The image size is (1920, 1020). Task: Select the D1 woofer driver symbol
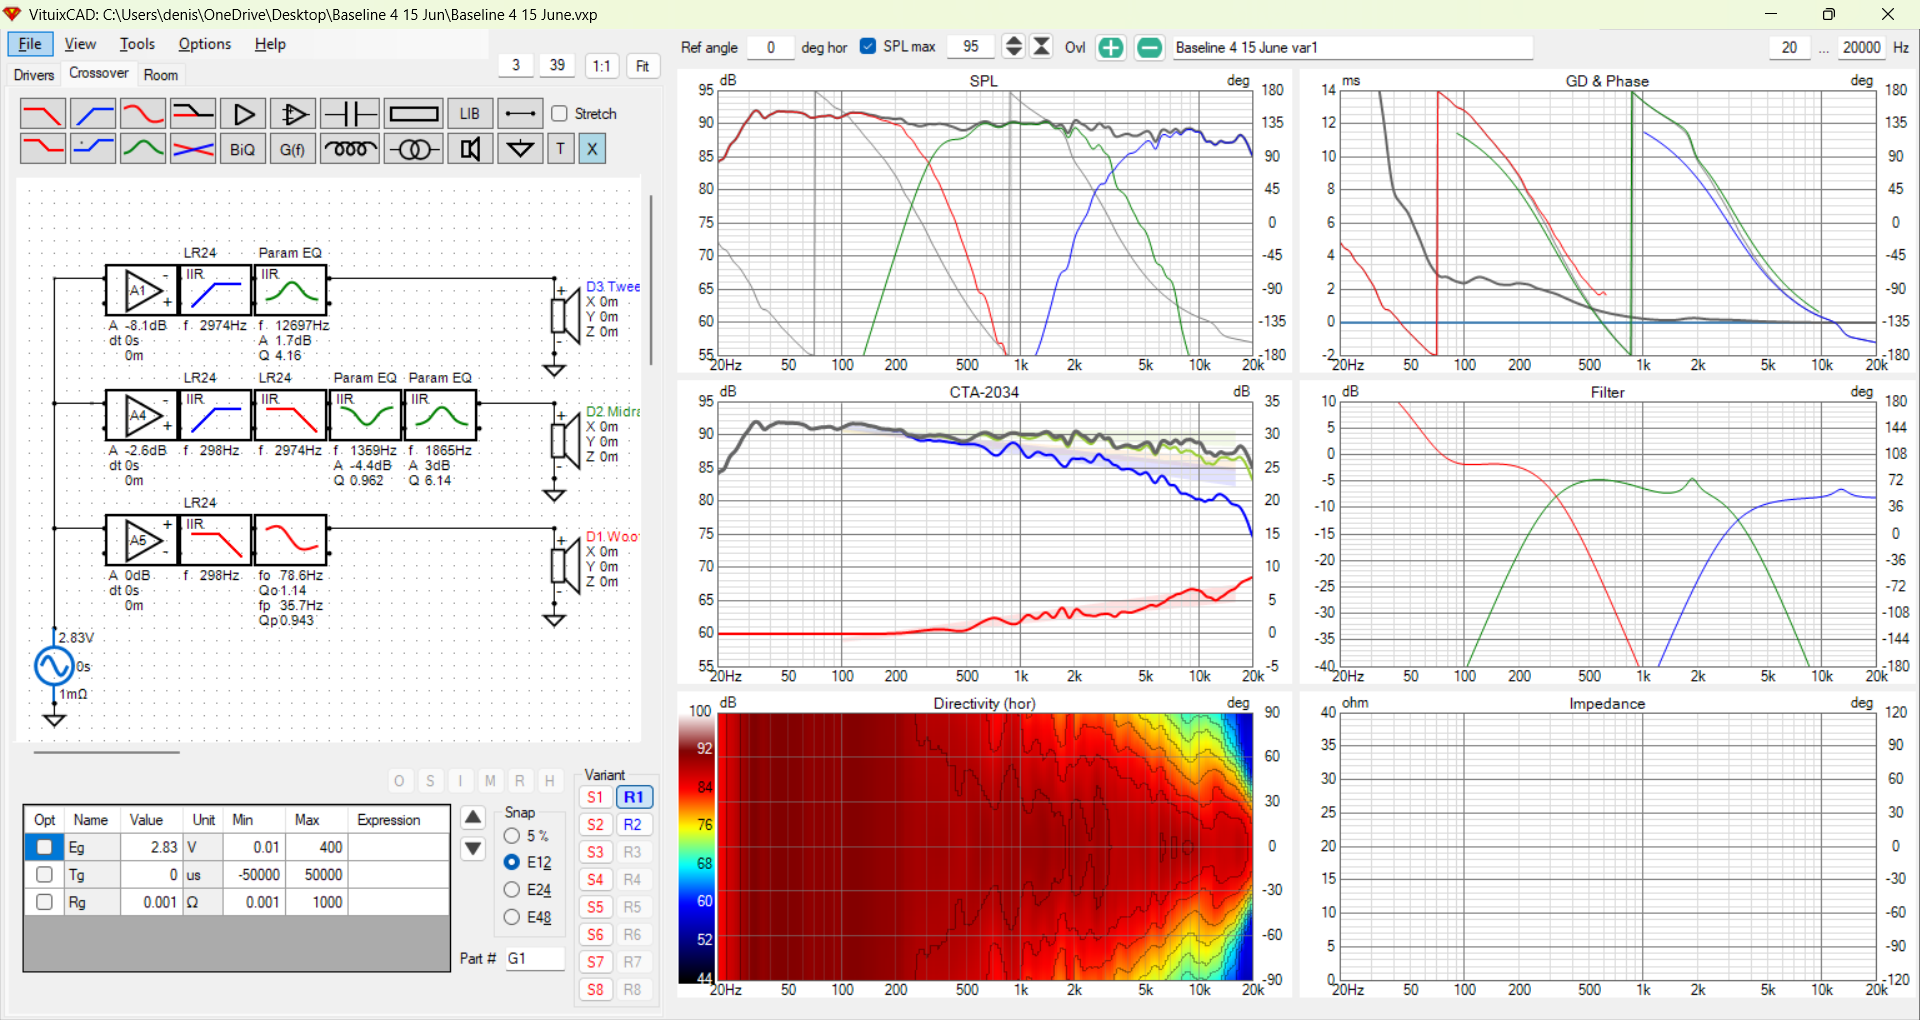point(565,565)
